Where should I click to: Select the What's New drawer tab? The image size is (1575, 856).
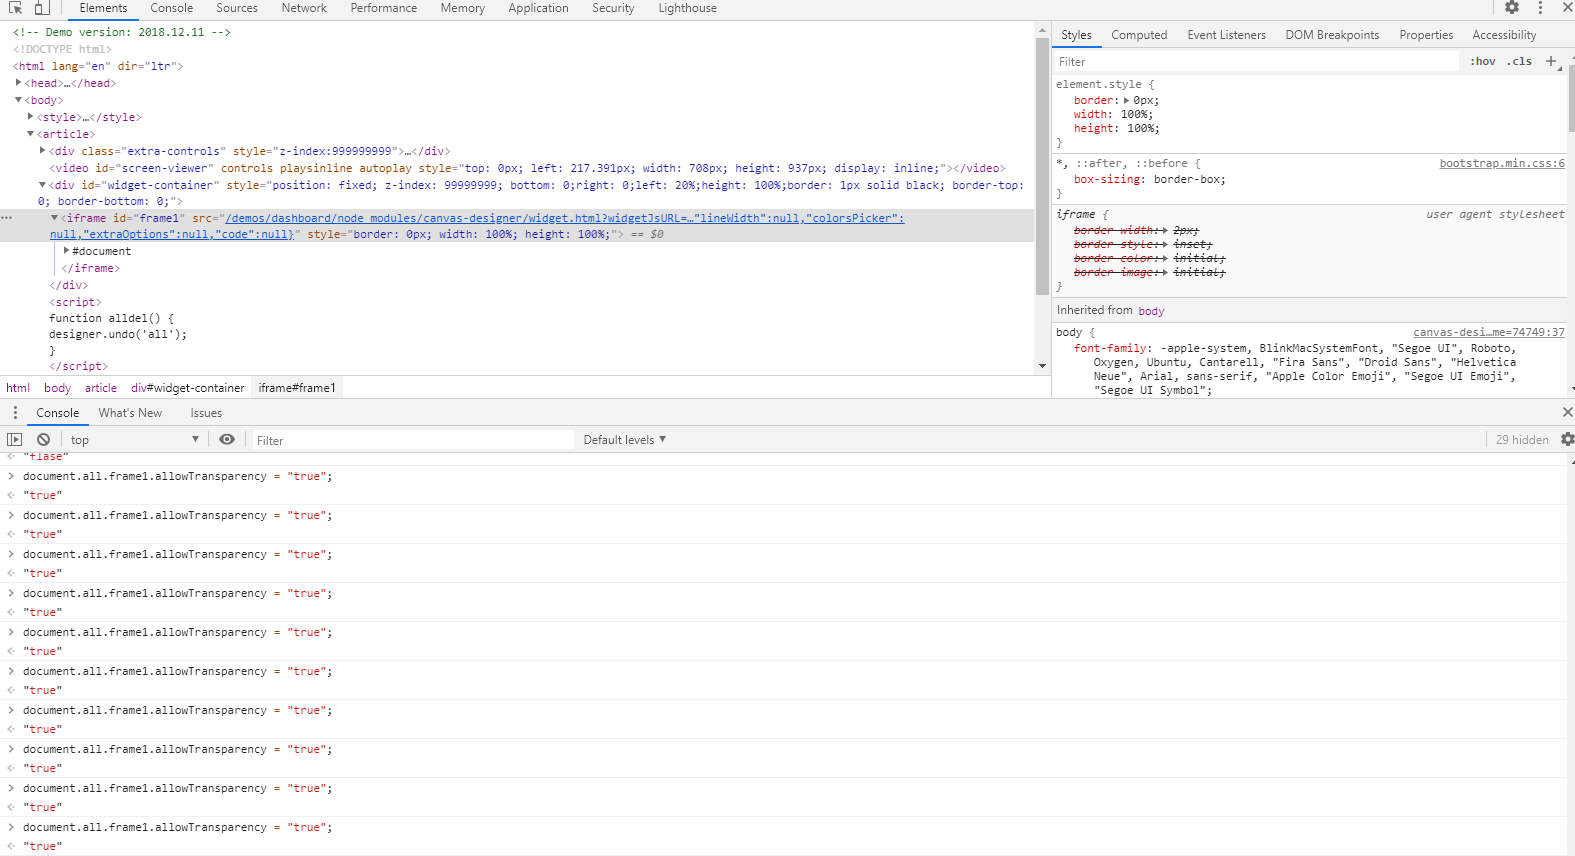point(130,413)
